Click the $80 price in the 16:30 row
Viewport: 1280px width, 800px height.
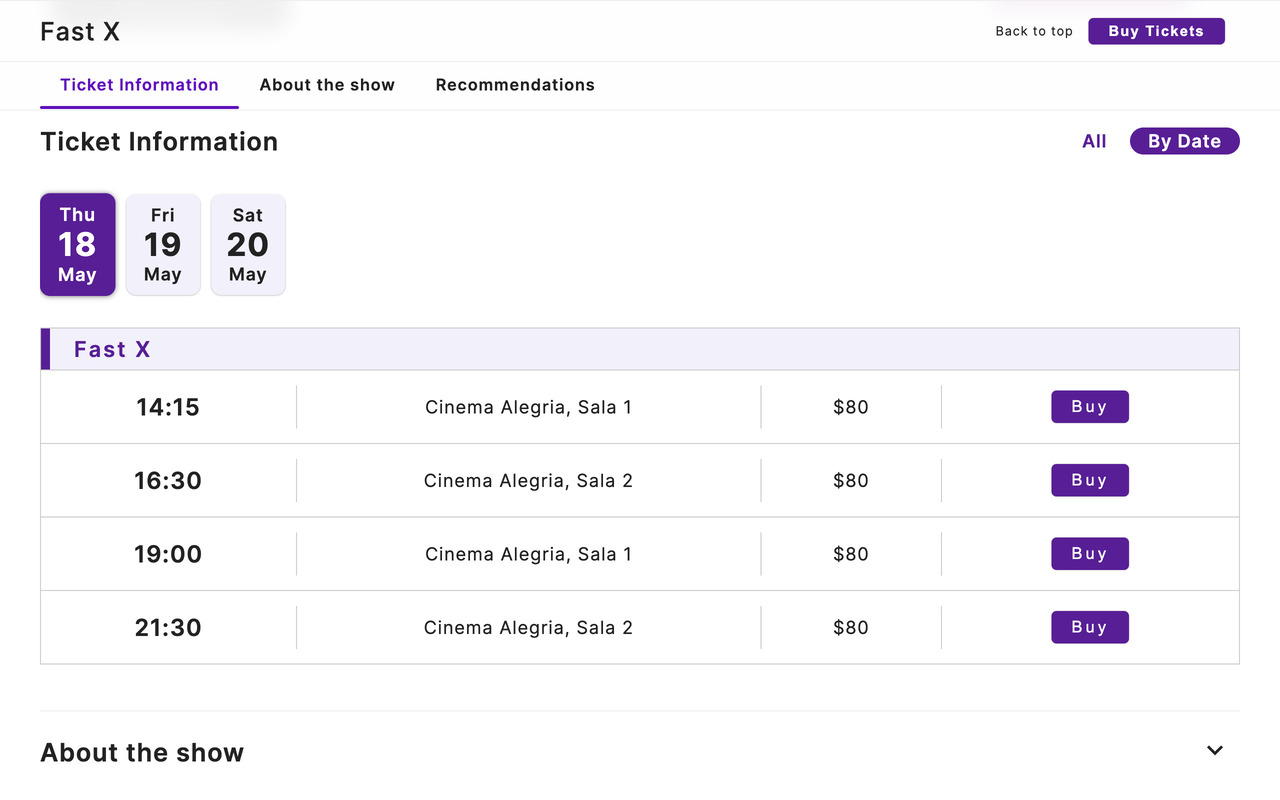tap(851, 480)
